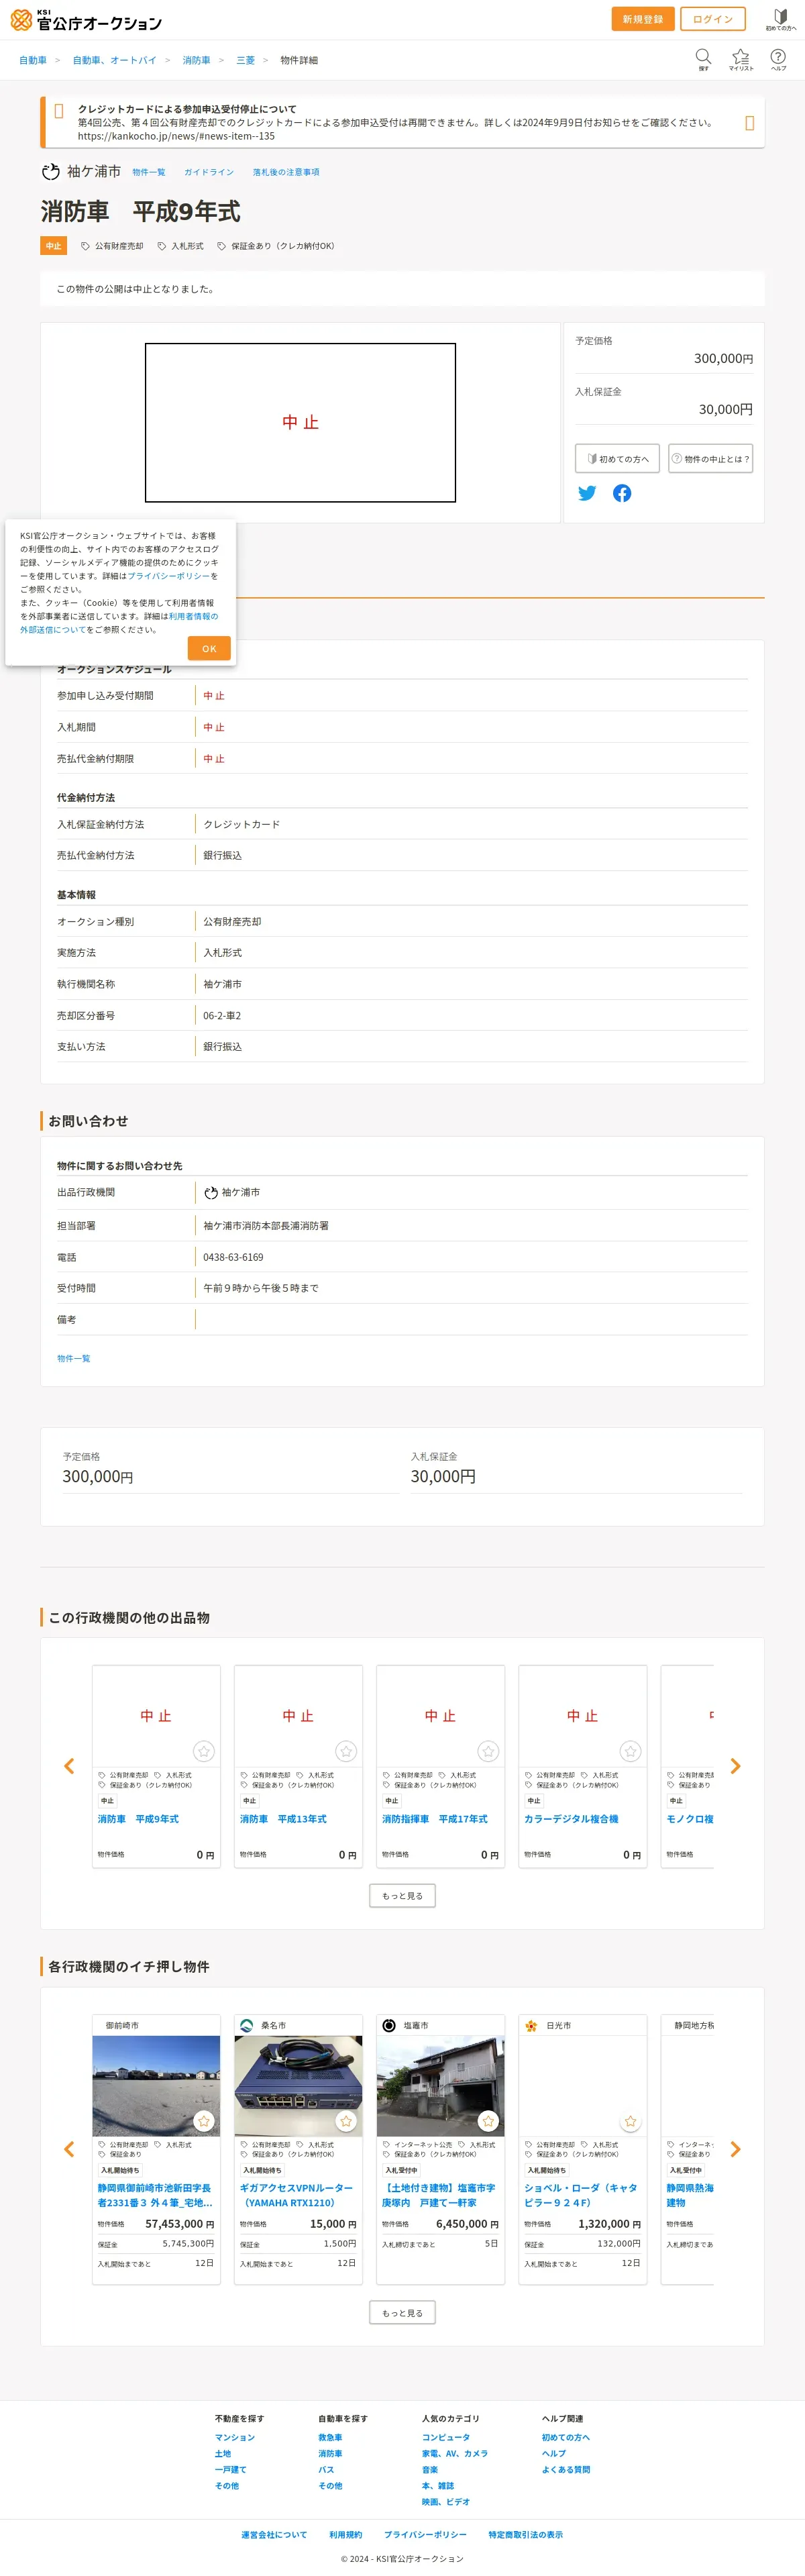Dismiss the credit card notice banner
Image resolution: width=805 pixels, height=2576 pixels.
pos(749,123)
